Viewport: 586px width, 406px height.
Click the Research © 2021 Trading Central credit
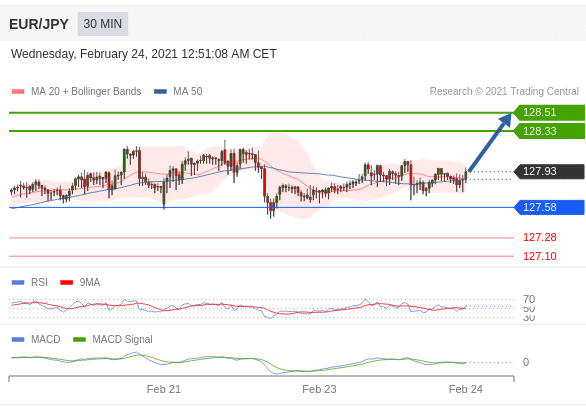tap(504, 92)
